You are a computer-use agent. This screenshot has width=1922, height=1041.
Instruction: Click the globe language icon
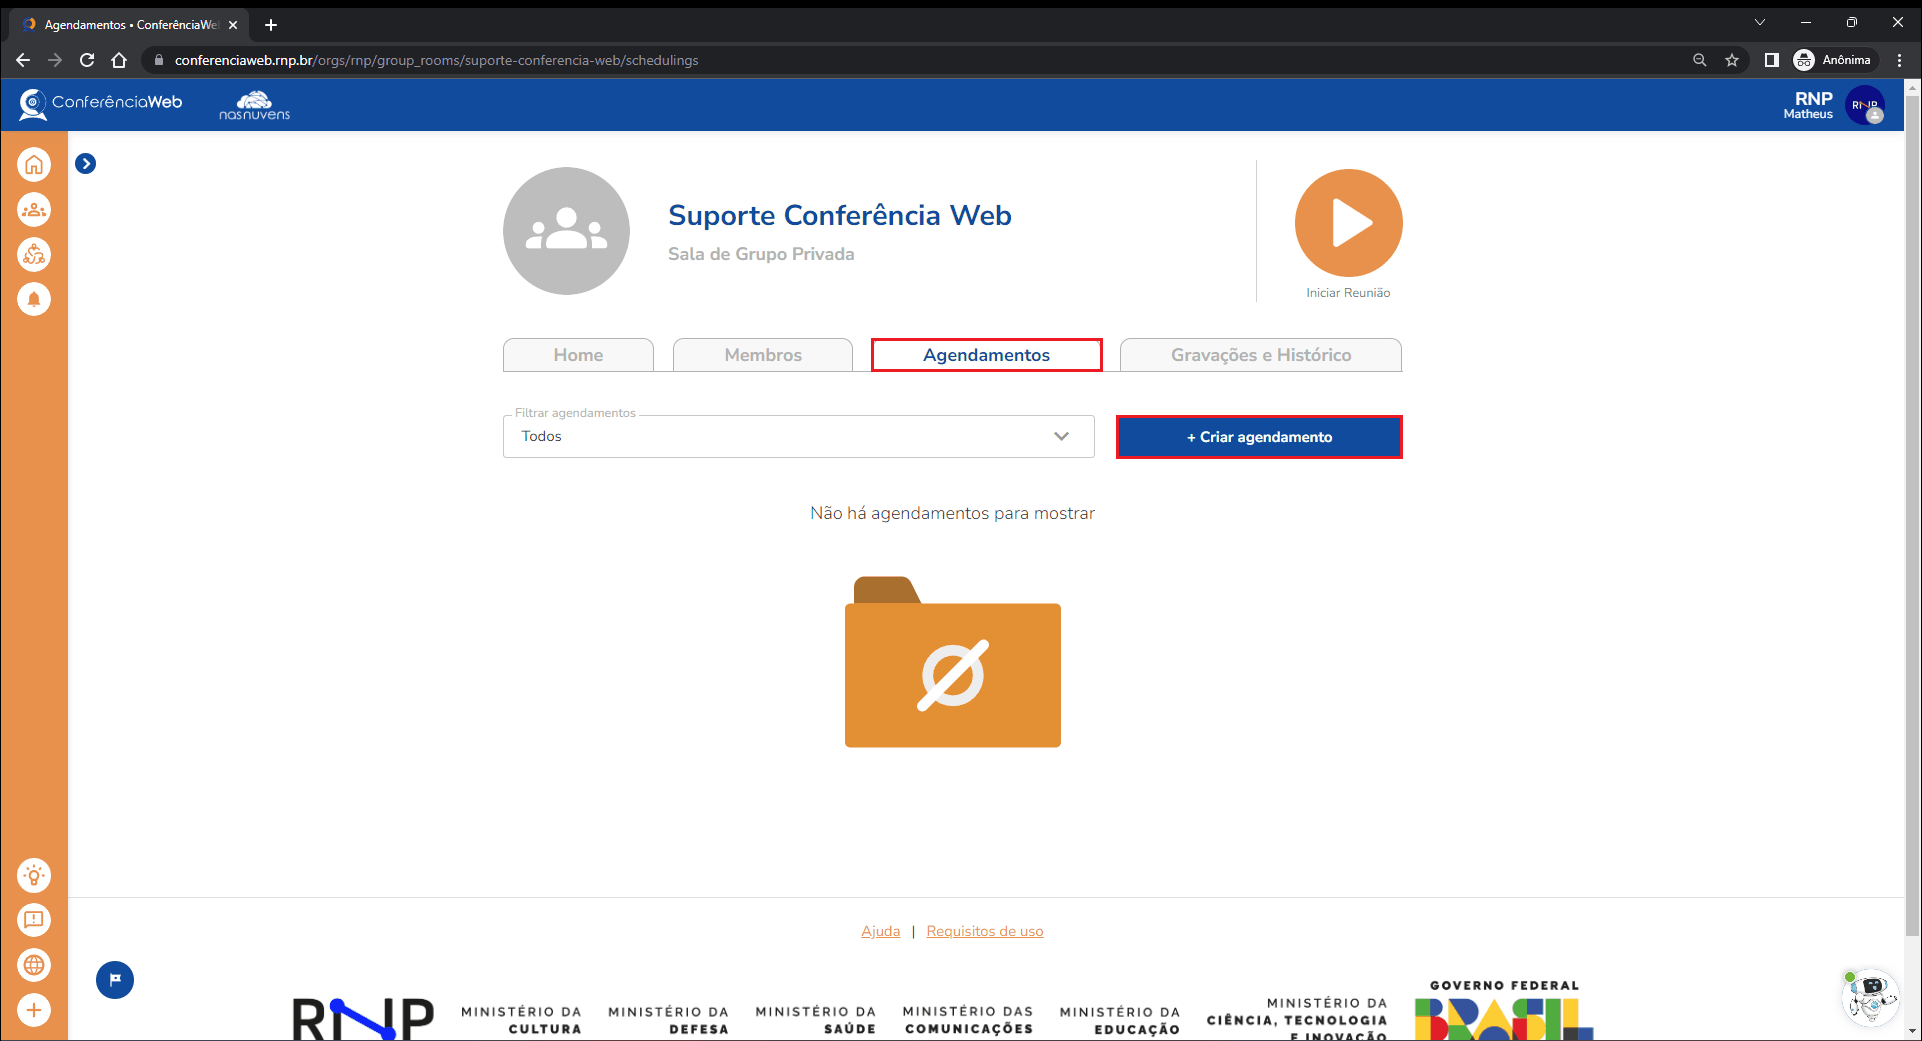[34, 965]
